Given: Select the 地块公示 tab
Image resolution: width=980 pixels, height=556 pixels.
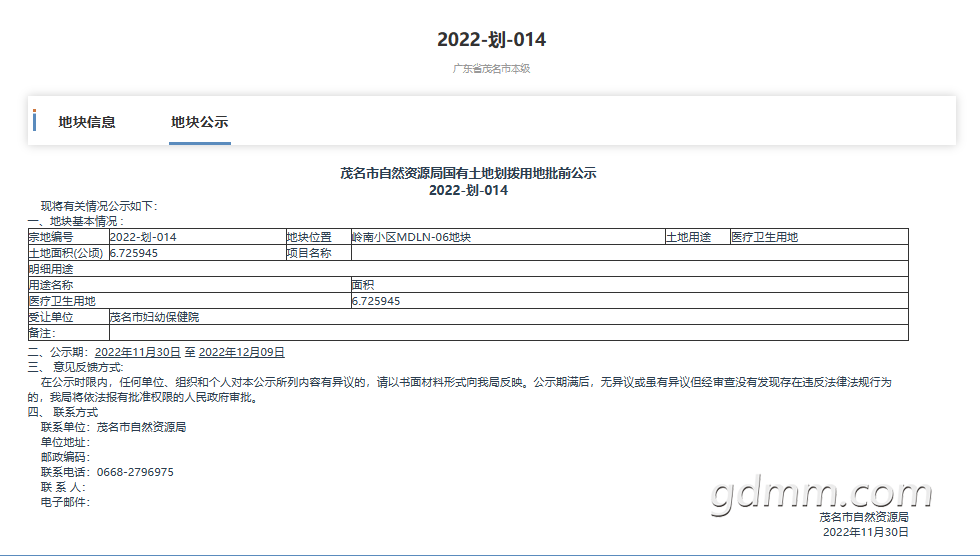Looking at the screenshot, I should [x=199, y=122].
